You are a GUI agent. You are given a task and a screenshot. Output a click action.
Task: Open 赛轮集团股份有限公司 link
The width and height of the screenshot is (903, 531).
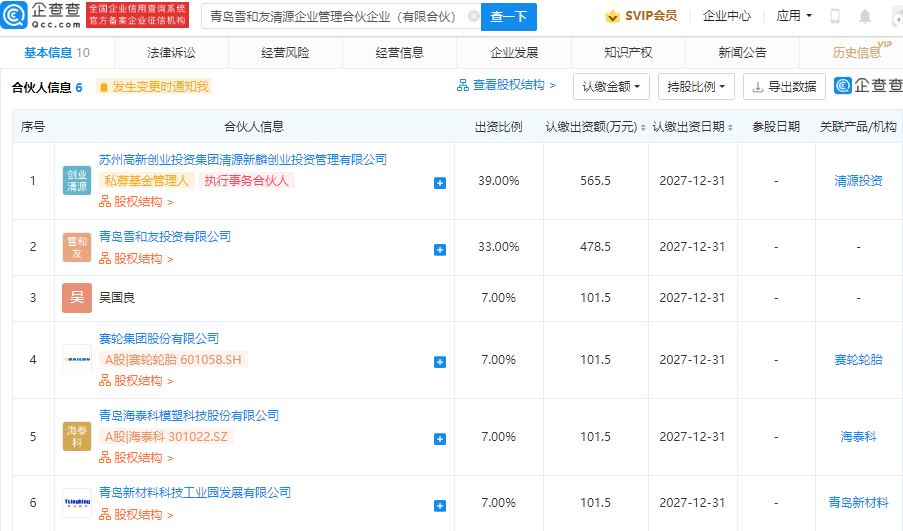tap(159, 339)
